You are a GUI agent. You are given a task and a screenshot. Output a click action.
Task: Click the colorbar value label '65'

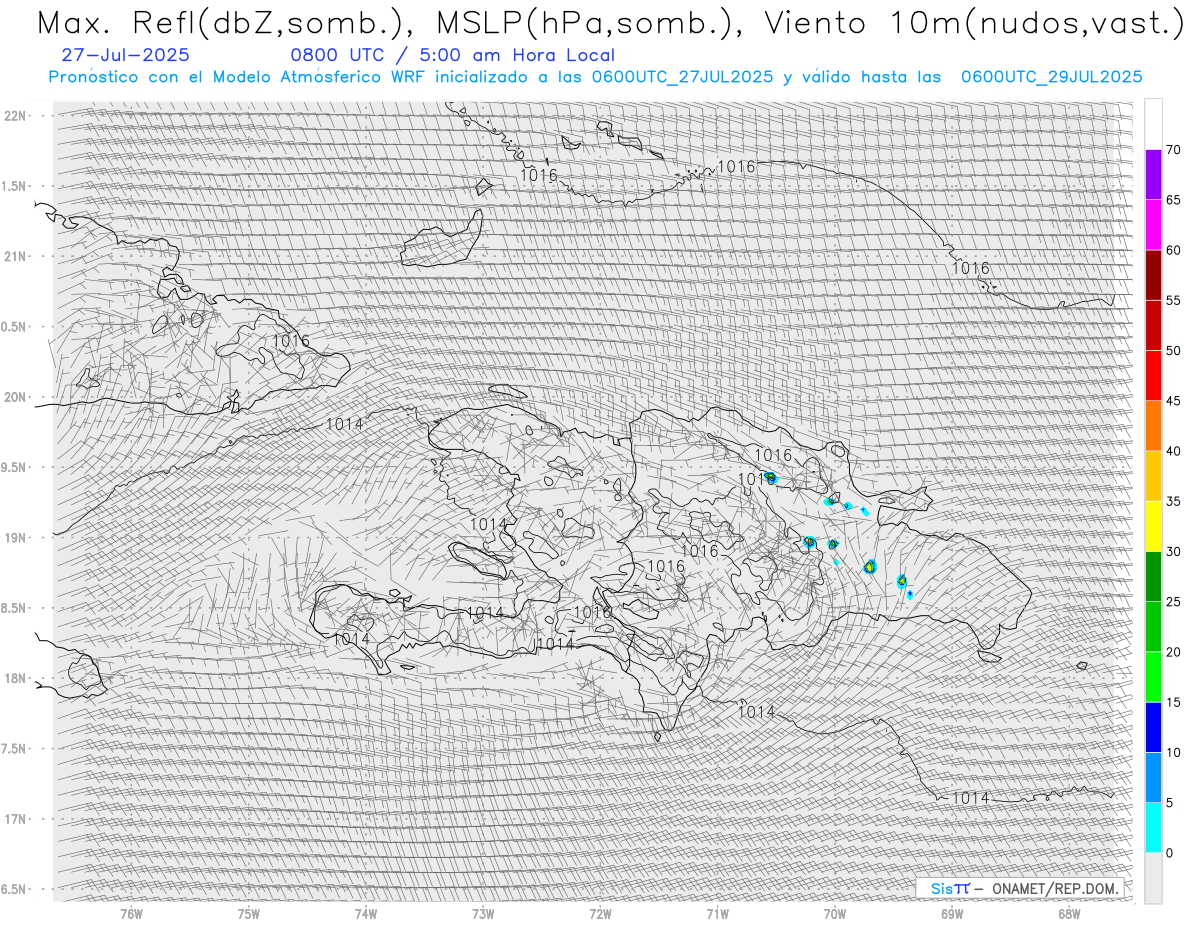pos(1173,200)
